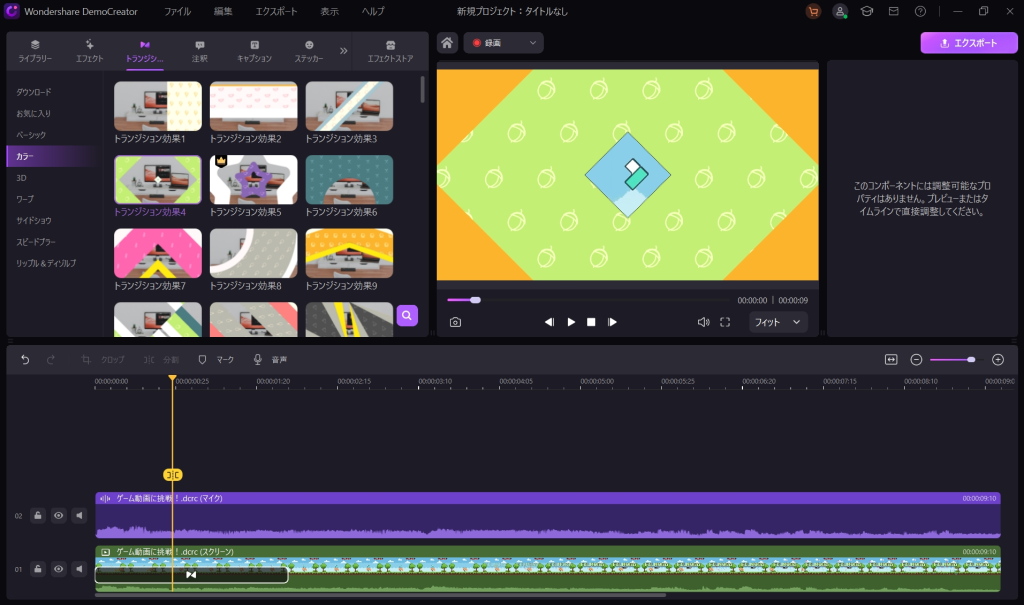Stop playback with the stop button

click(x=591, y=322)
